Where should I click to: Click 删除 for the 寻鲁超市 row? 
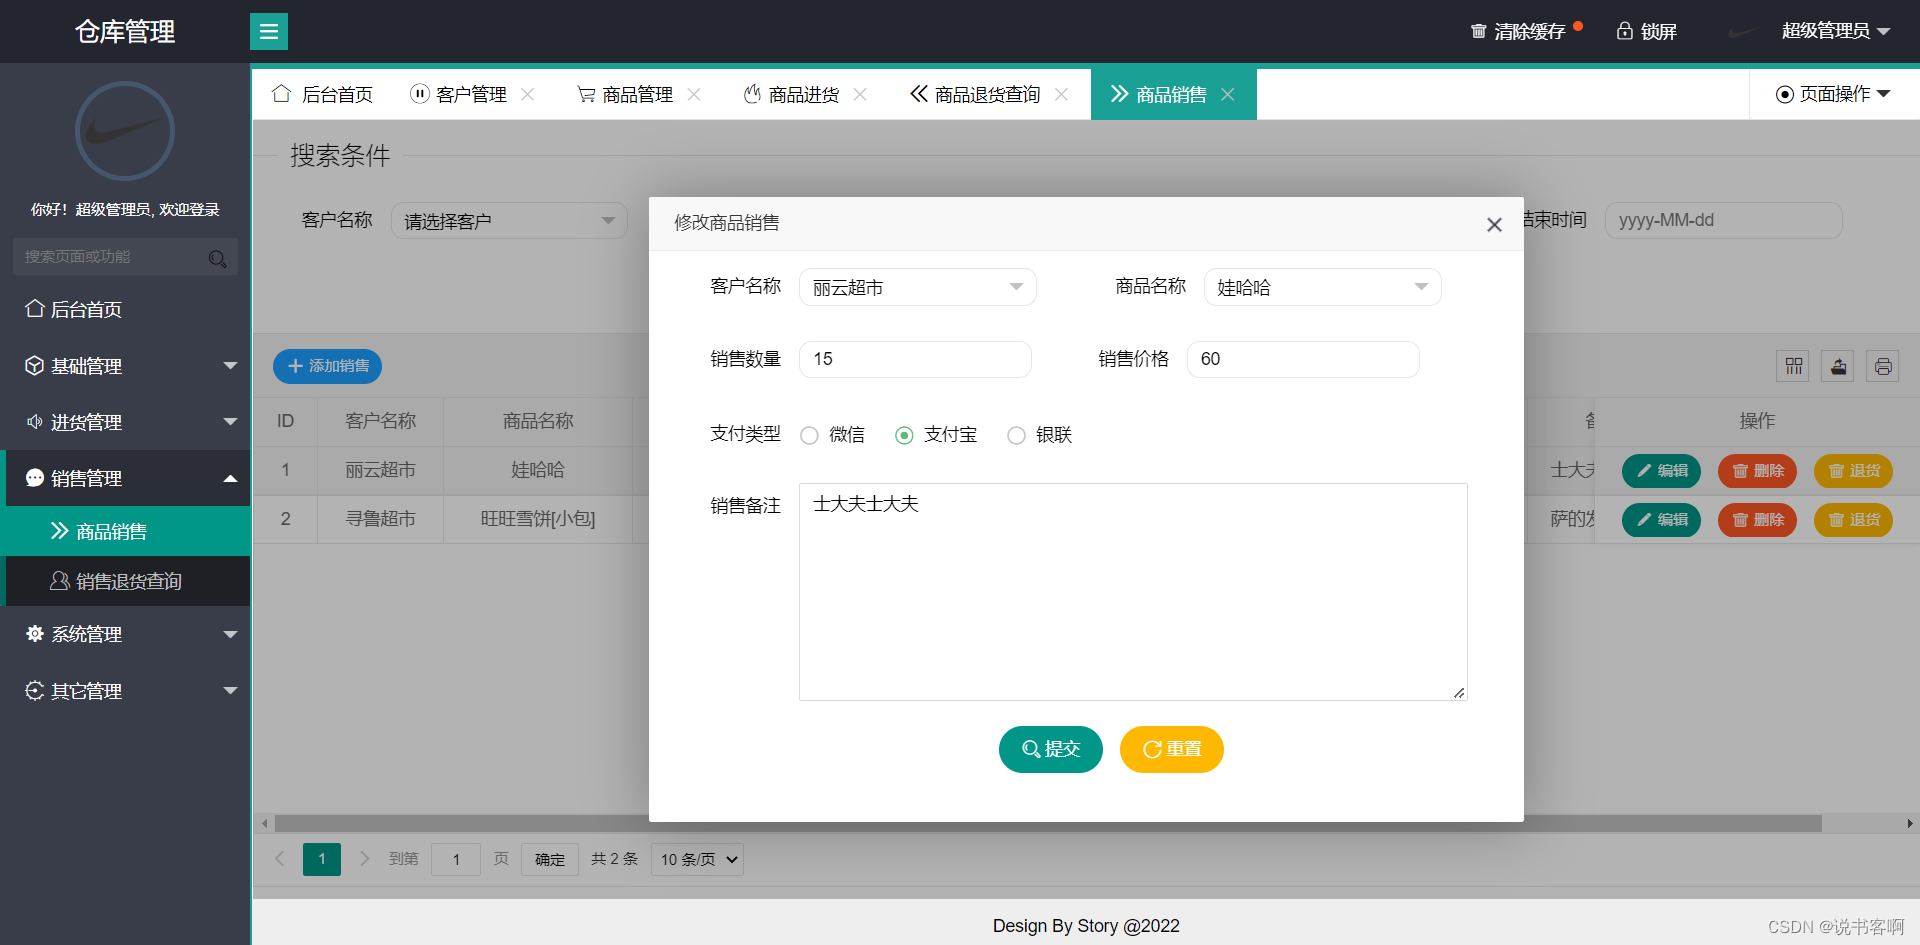[1757, 520]
